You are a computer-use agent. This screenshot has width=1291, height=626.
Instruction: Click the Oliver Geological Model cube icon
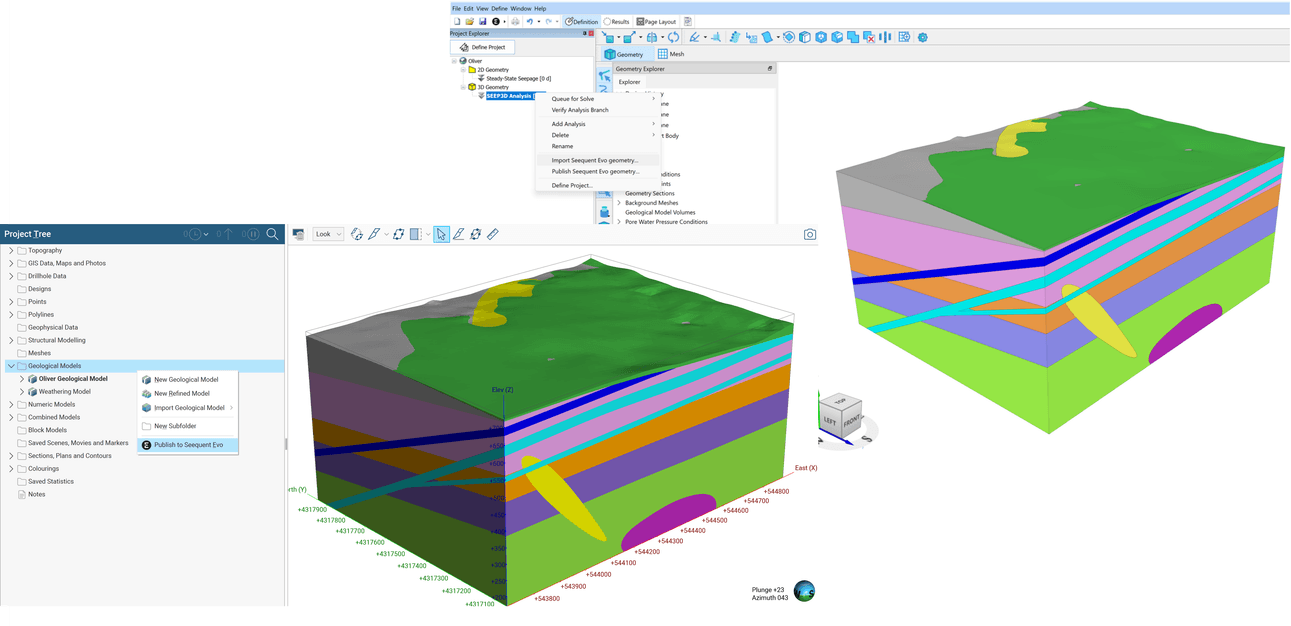pos(33,379)
